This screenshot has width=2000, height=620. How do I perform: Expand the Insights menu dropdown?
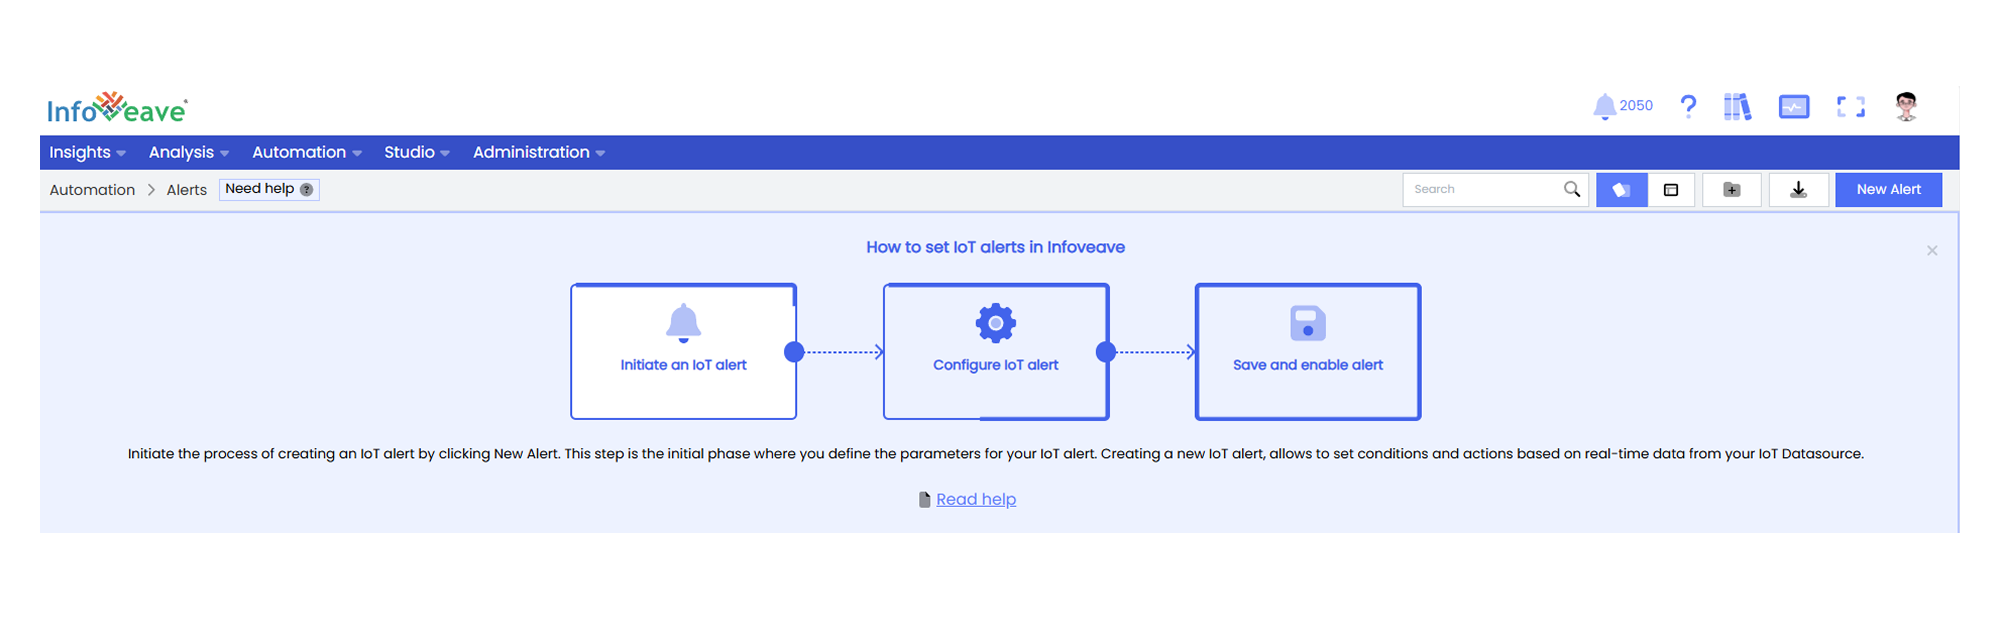[87, 152]
